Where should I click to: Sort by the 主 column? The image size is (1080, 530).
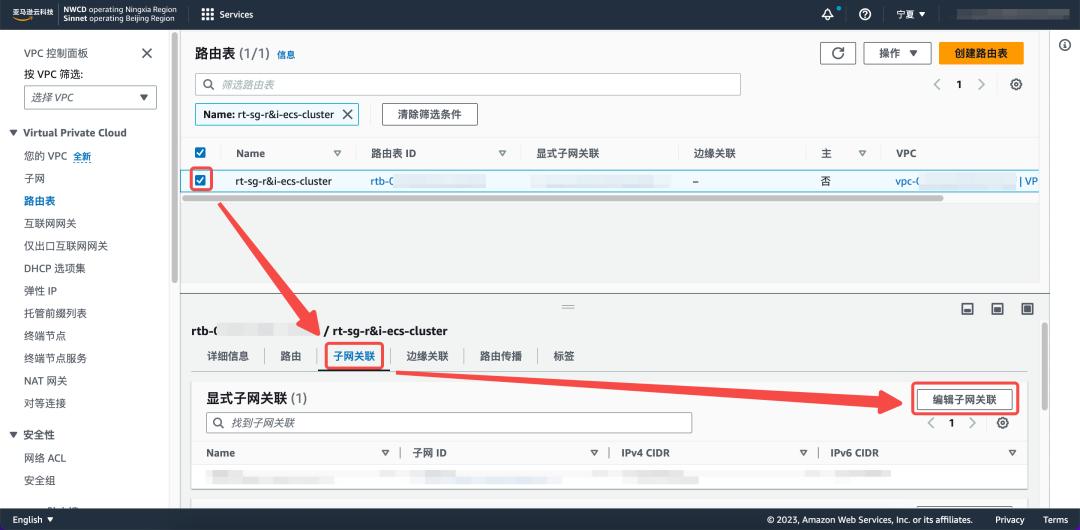pos(862,153)
